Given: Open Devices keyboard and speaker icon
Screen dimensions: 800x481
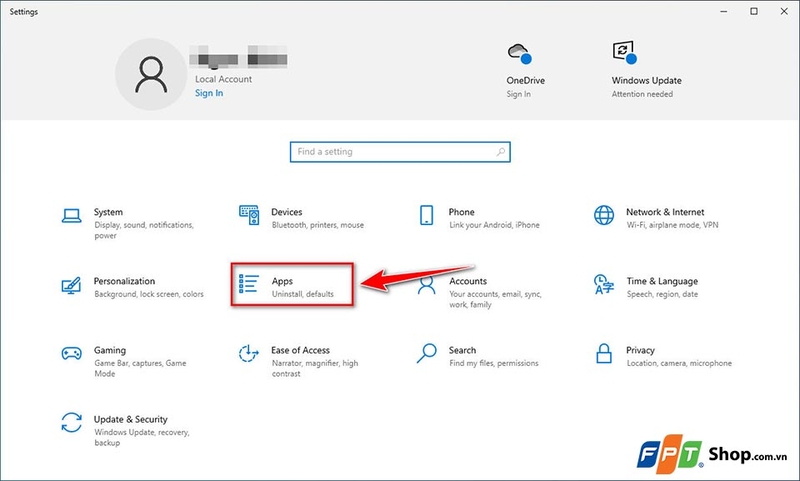Looking at the screenshot, I should tap(249, 215).
